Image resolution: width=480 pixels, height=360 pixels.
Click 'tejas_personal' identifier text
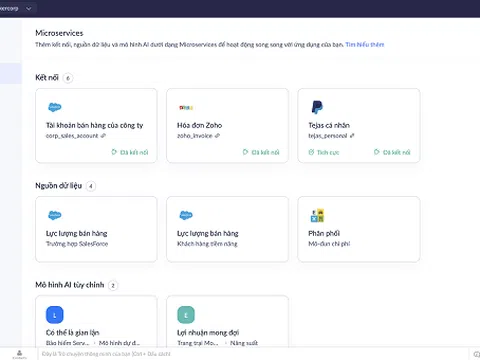(x=328, y=136)
